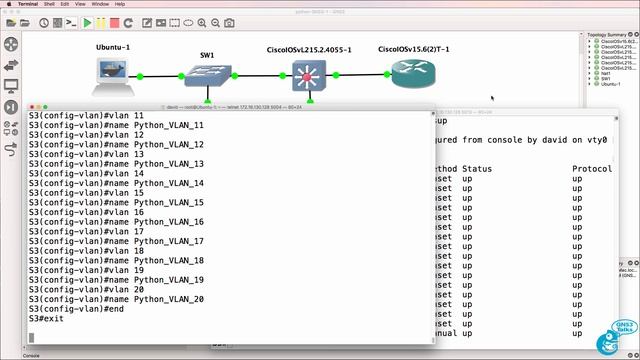Click the Zoom in magnifier
640x360 pixels.
tap(202, 23)
